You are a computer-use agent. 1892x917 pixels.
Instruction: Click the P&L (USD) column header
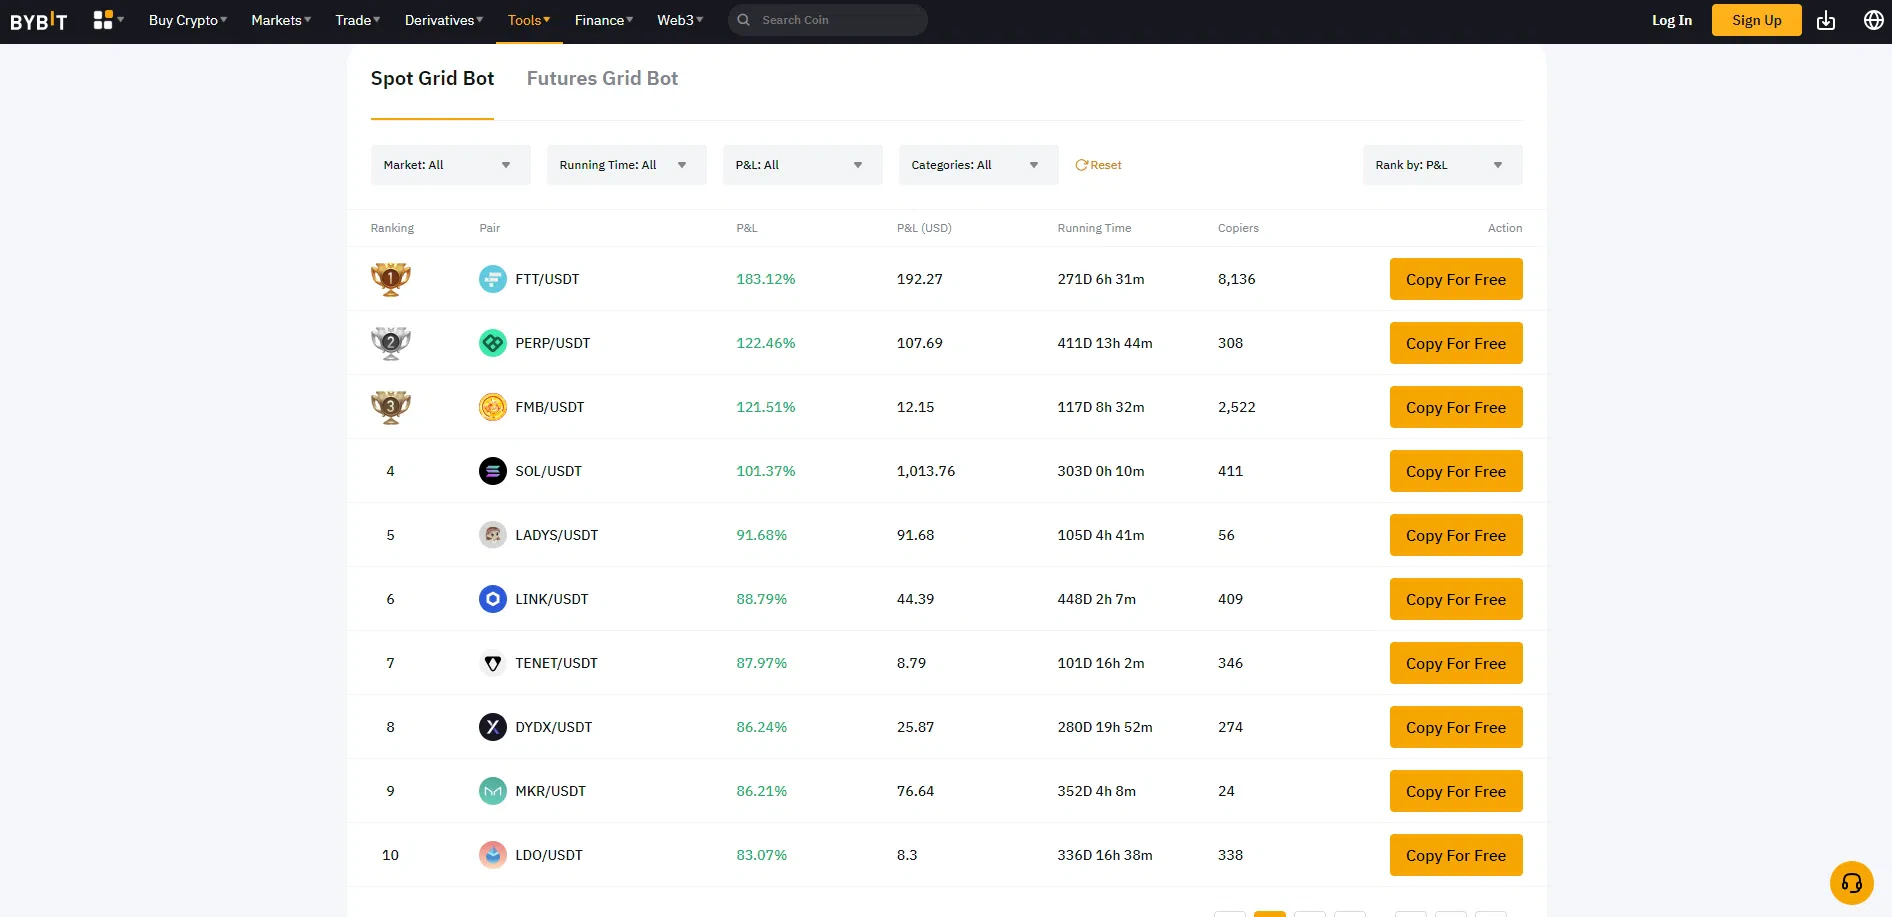pos(924,228)
